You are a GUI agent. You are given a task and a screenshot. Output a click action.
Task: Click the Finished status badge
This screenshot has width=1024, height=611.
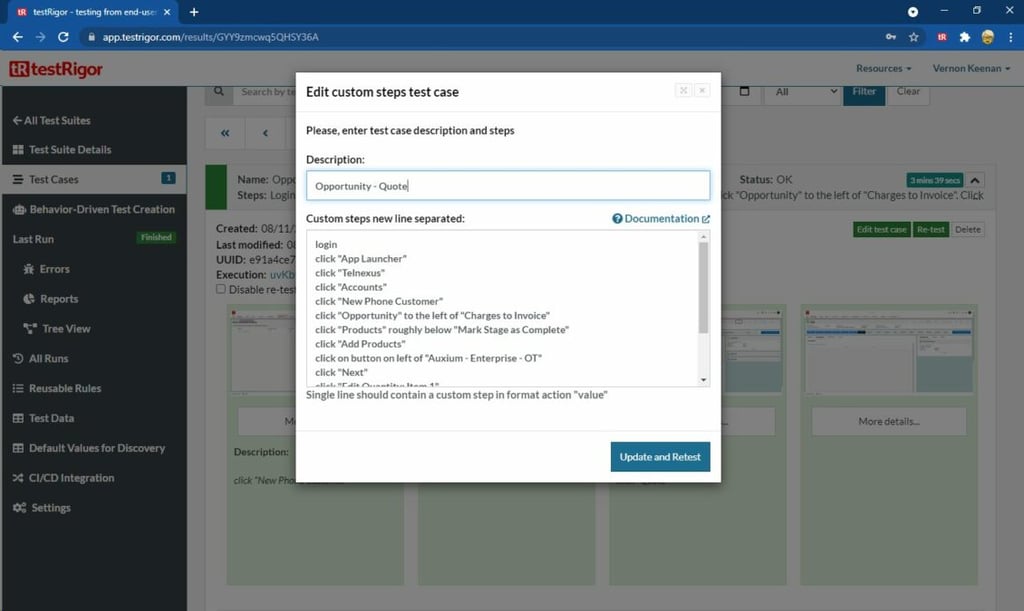(x=156, y=238)
